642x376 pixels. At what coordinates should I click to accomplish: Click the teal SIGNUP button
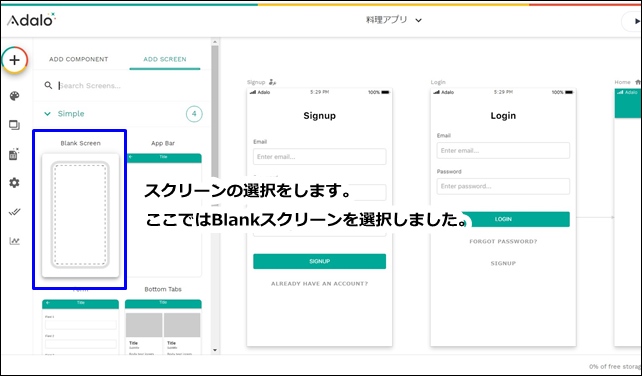(319, 261)
